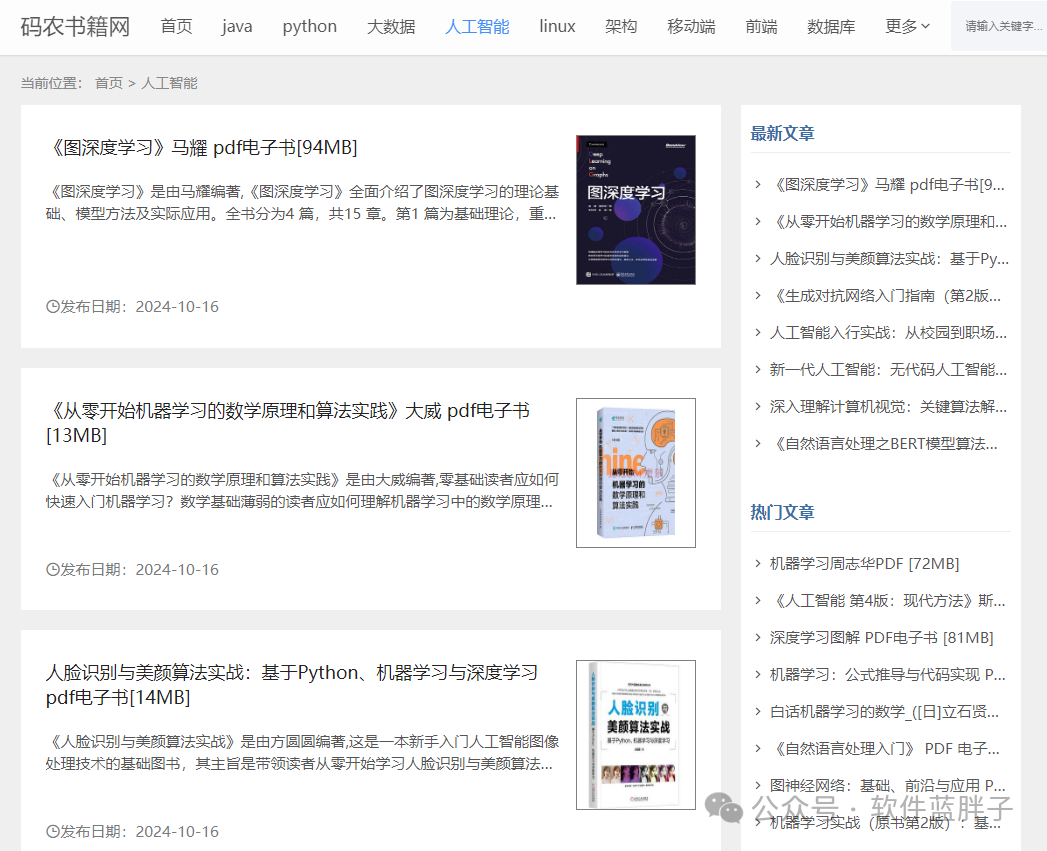Screen dimensions: 1047x851
Task: Expand the 更多 dropdown menu
Action: [907, 27]
